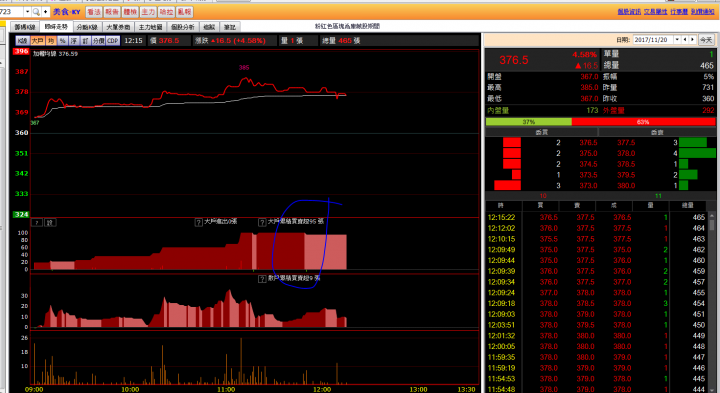Select the 12:15:22 trade row

click(596, 218)
